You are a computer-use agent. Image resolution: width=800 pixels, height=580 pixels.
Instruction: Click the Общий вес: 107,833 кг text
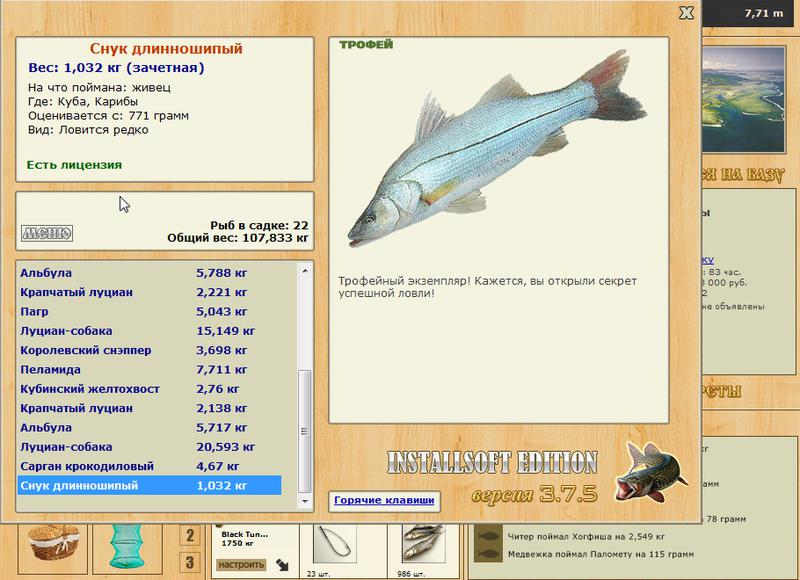[238, 238]
